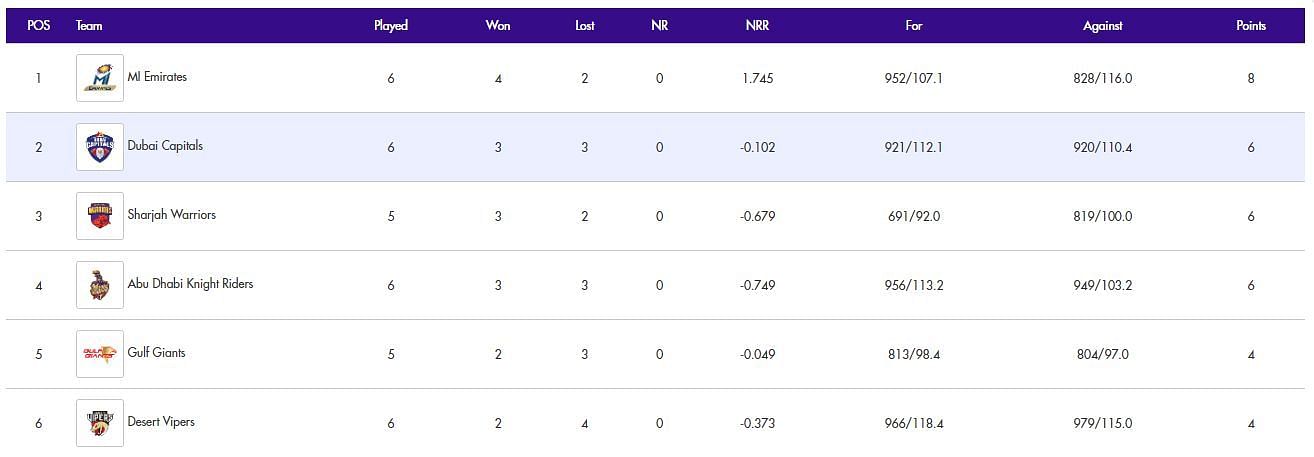This screenshot has width=1314, height=457.
Task: Click the Abu Dhabi Knight Riders name
Action: pyautogui.click(x=190, y=284)
